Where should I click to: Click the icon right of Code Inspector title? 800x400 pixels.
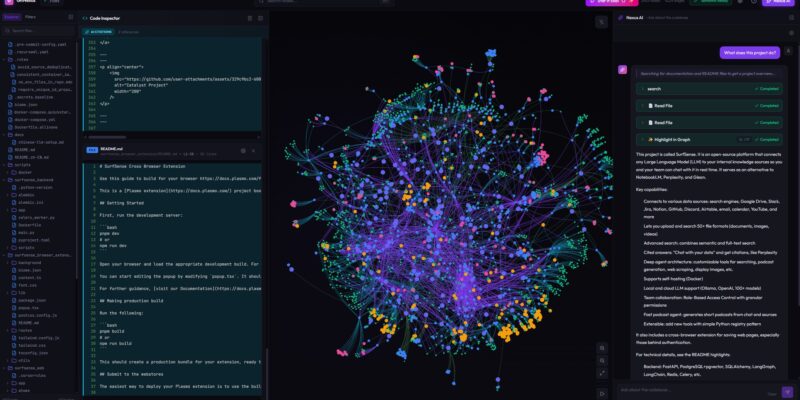coord(249,18)
